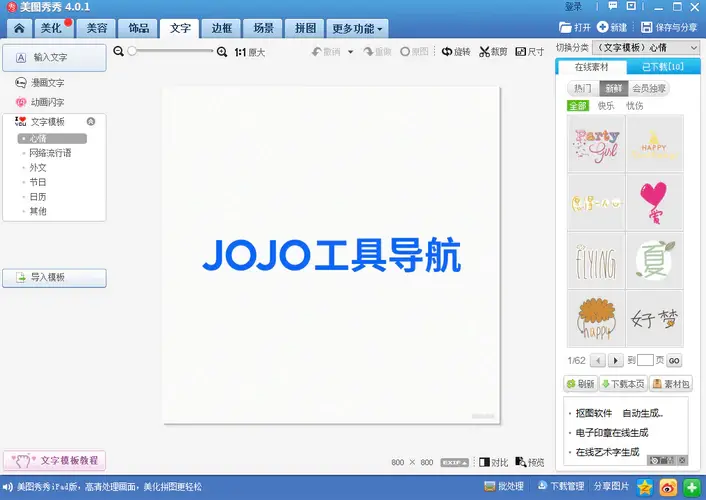Pick the FLYING text template
The height and width of the screenshot is (500, 706).
(x=596, y=260)
